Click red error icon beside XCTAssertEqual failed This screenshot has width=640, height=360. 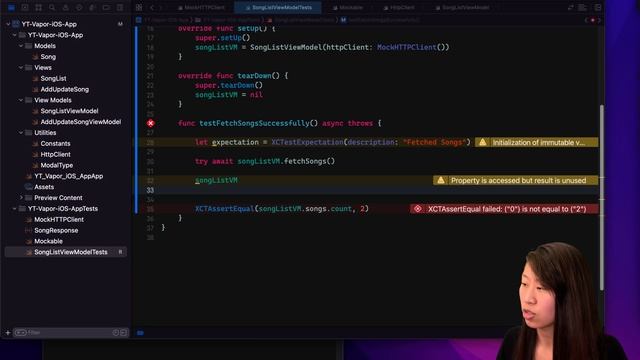418,209
